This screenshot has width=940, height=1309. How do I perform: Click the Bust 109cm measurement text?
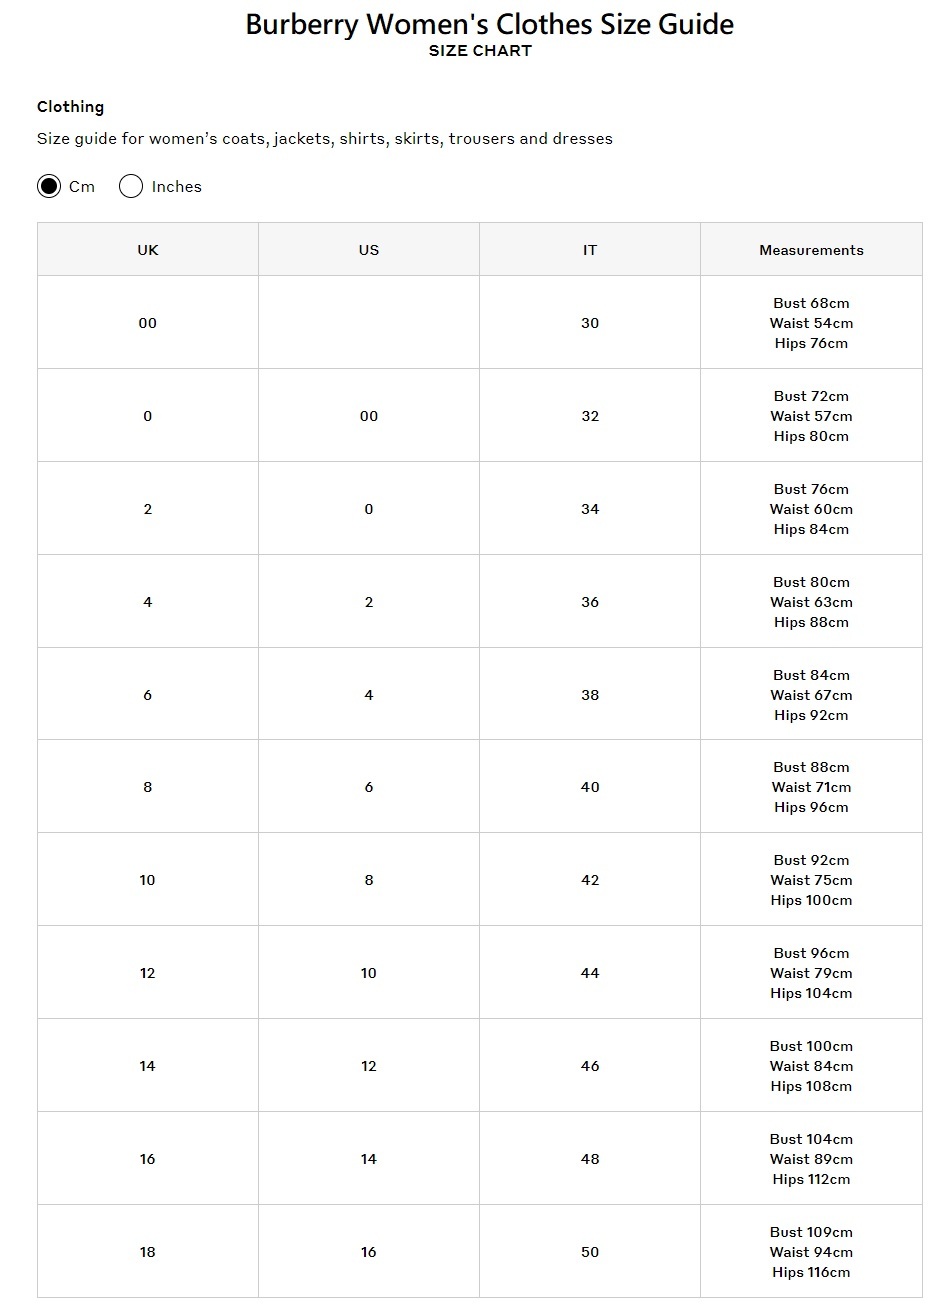tap(811, 1232)
